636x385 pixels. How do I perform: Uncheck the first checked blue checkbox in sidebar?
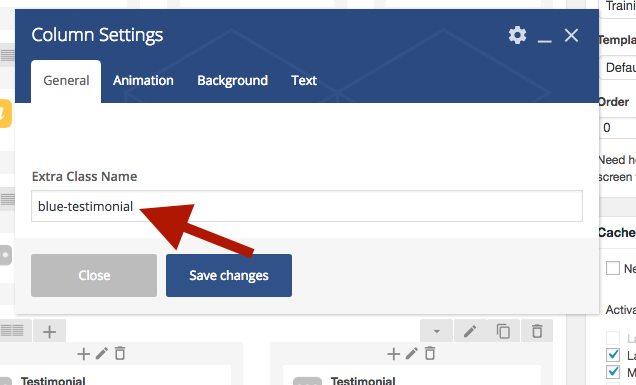point(613,355)
